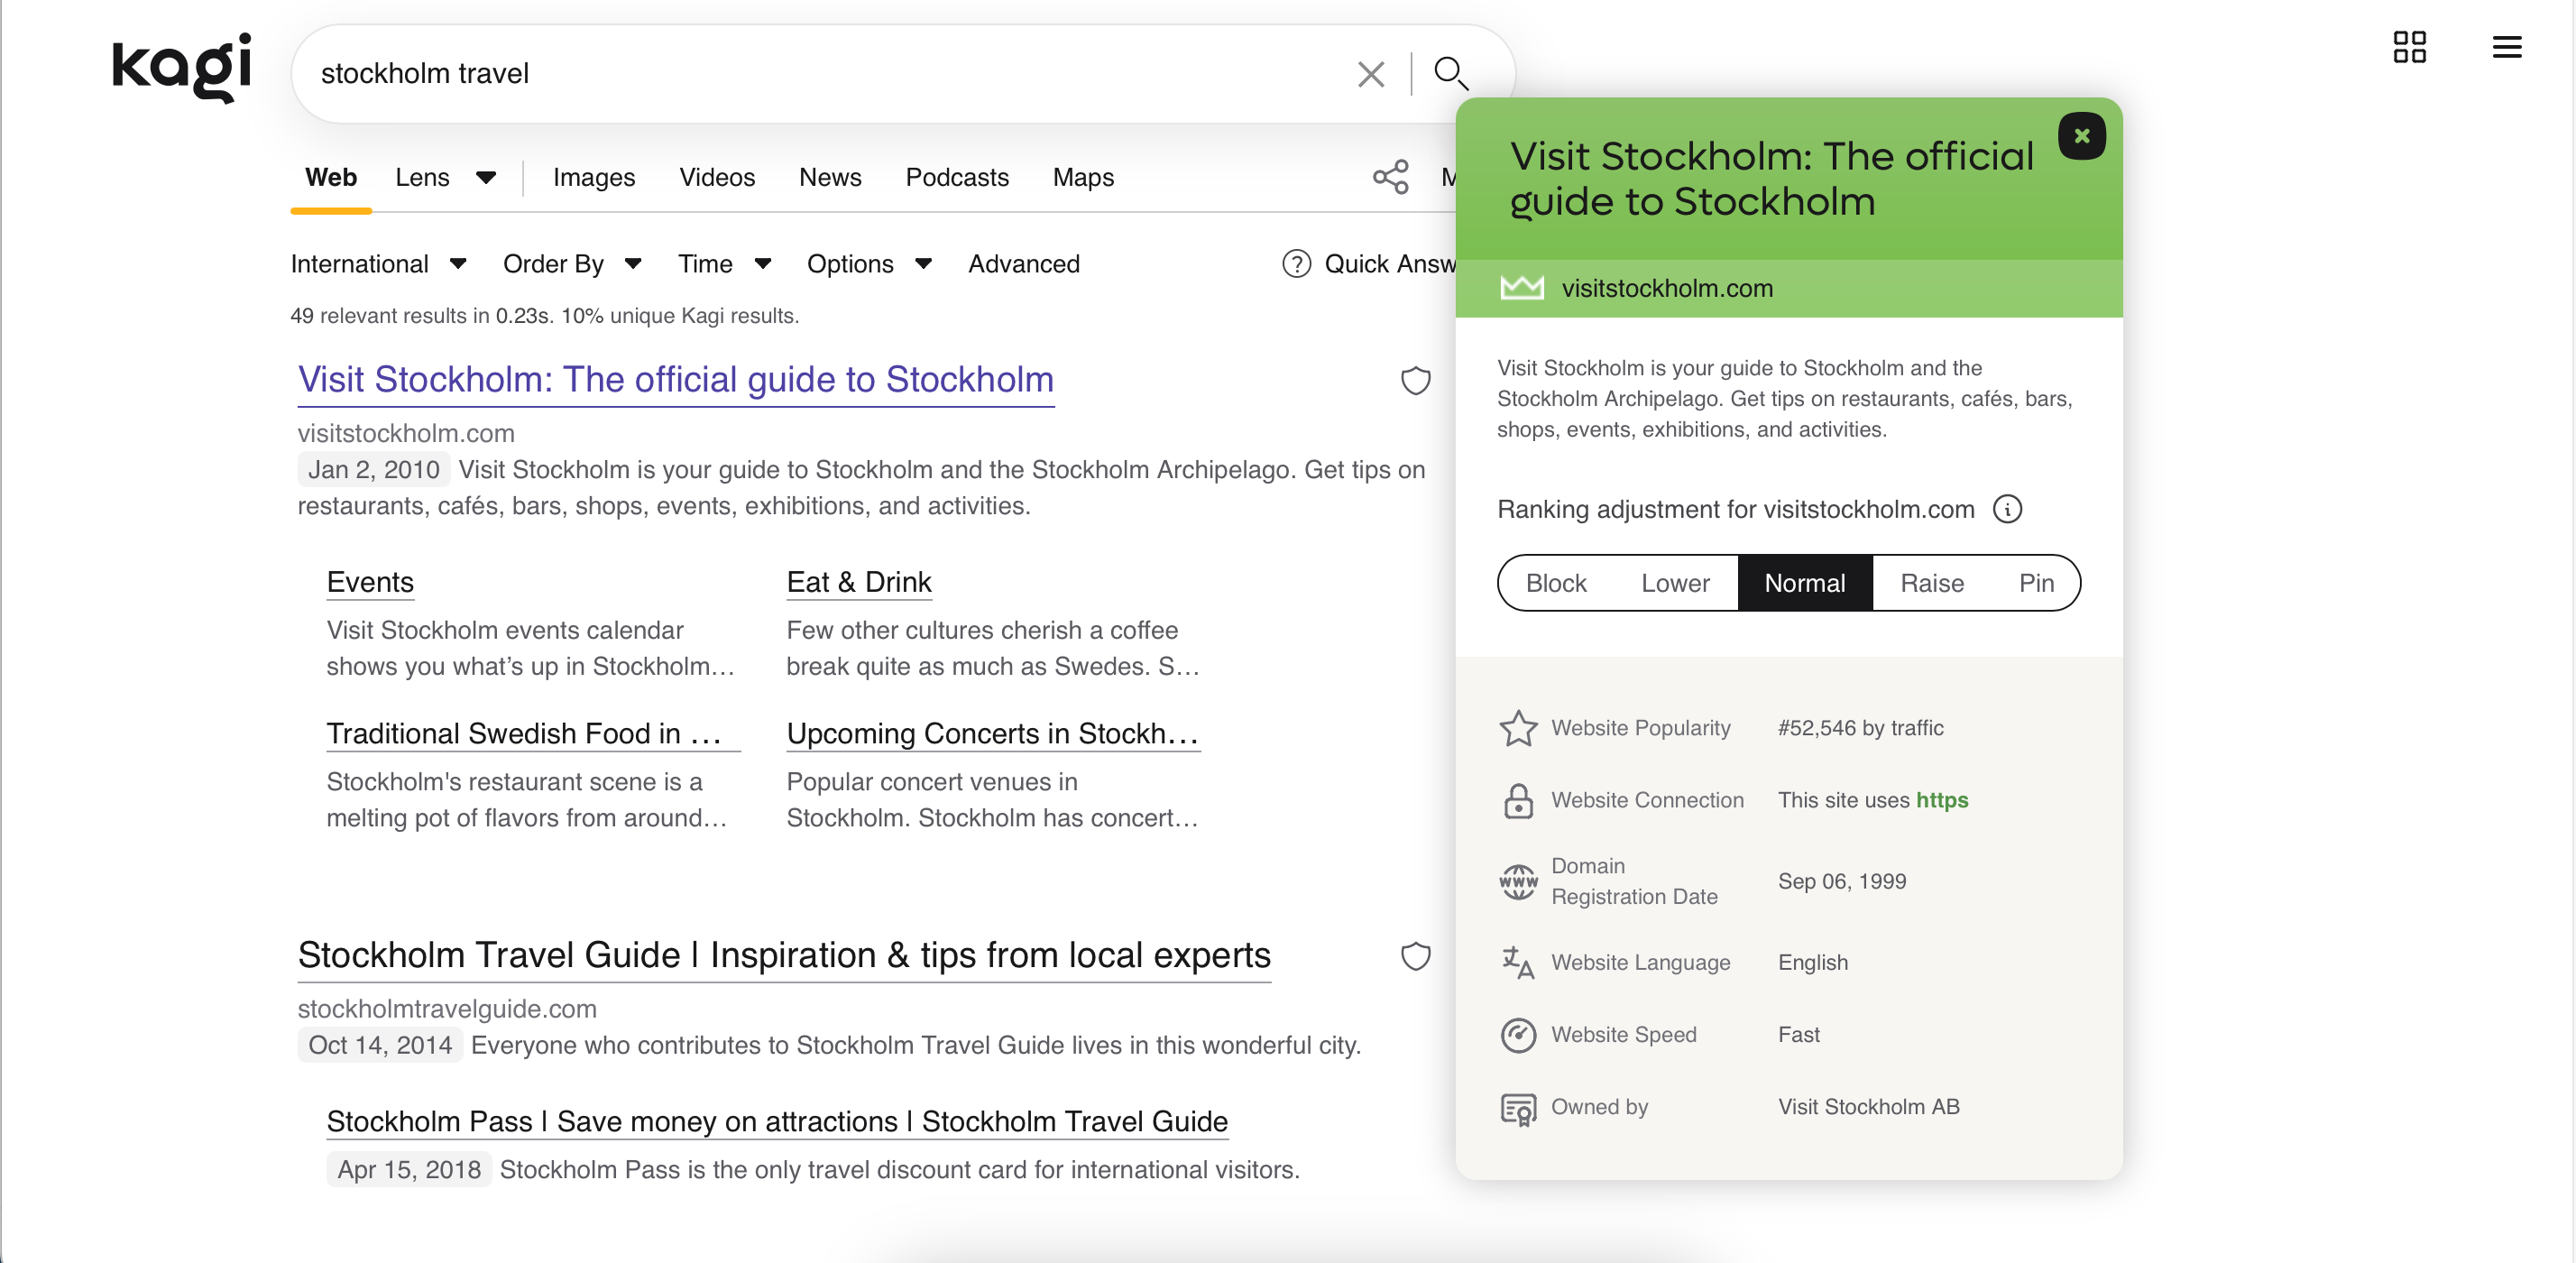
Task: Follow the Stockholm Travel Guide result link
Action: 783,955
